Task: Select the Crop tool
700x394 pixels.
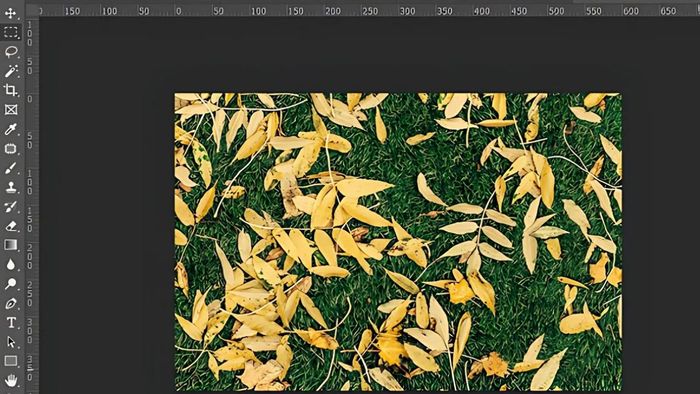Action: (11, 90)
